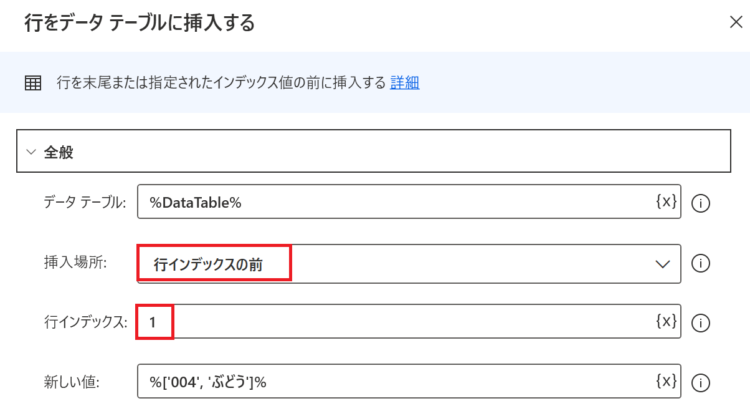Click info icon next to 新しい値 field

pyautogui.click(x=700, y=383)
